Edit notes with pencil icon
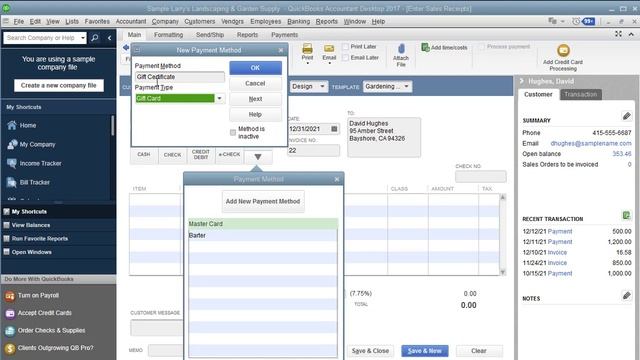The image size is (640, 360). point(627,295)
